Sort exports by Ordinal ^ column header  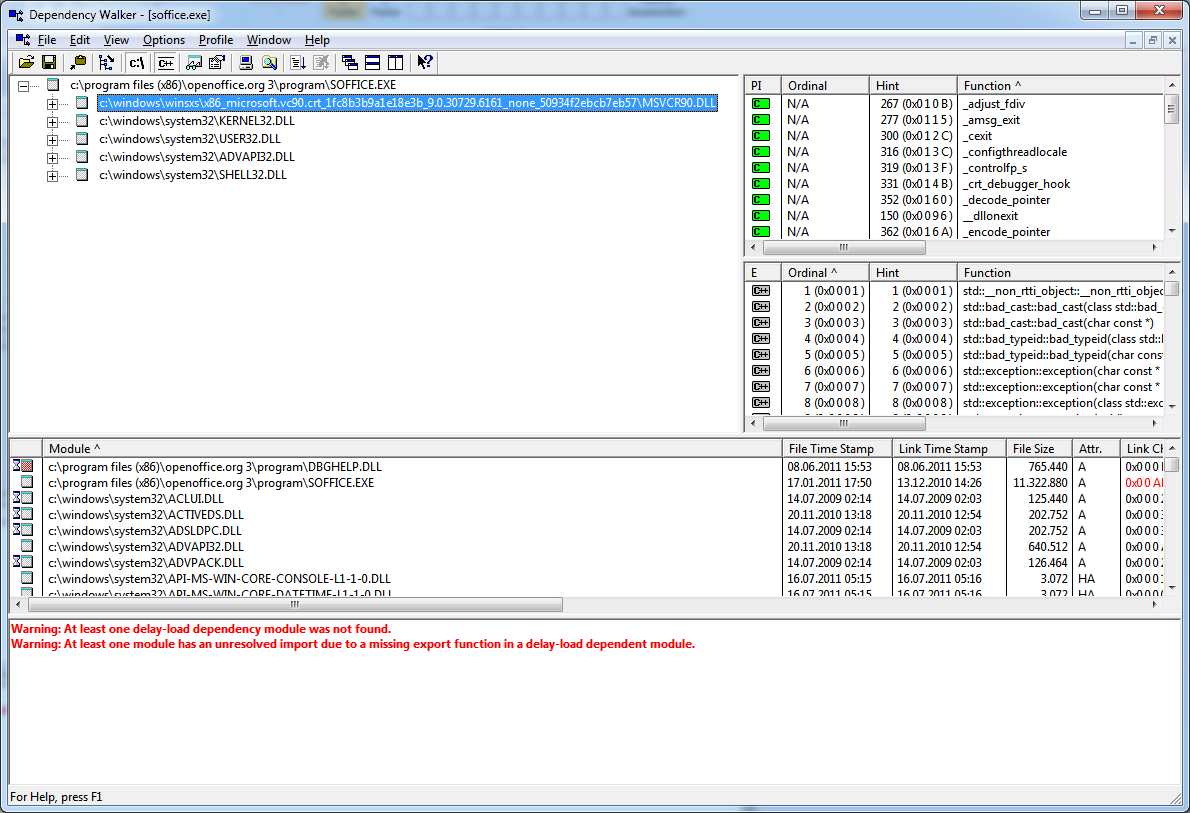(x=824, y=273)
